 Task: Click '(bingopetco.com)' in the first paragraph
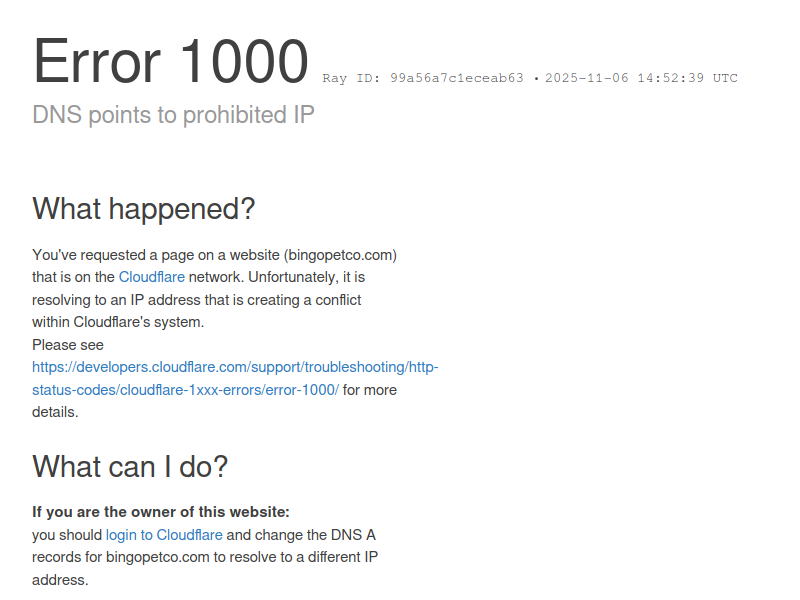tap(340, 255)
